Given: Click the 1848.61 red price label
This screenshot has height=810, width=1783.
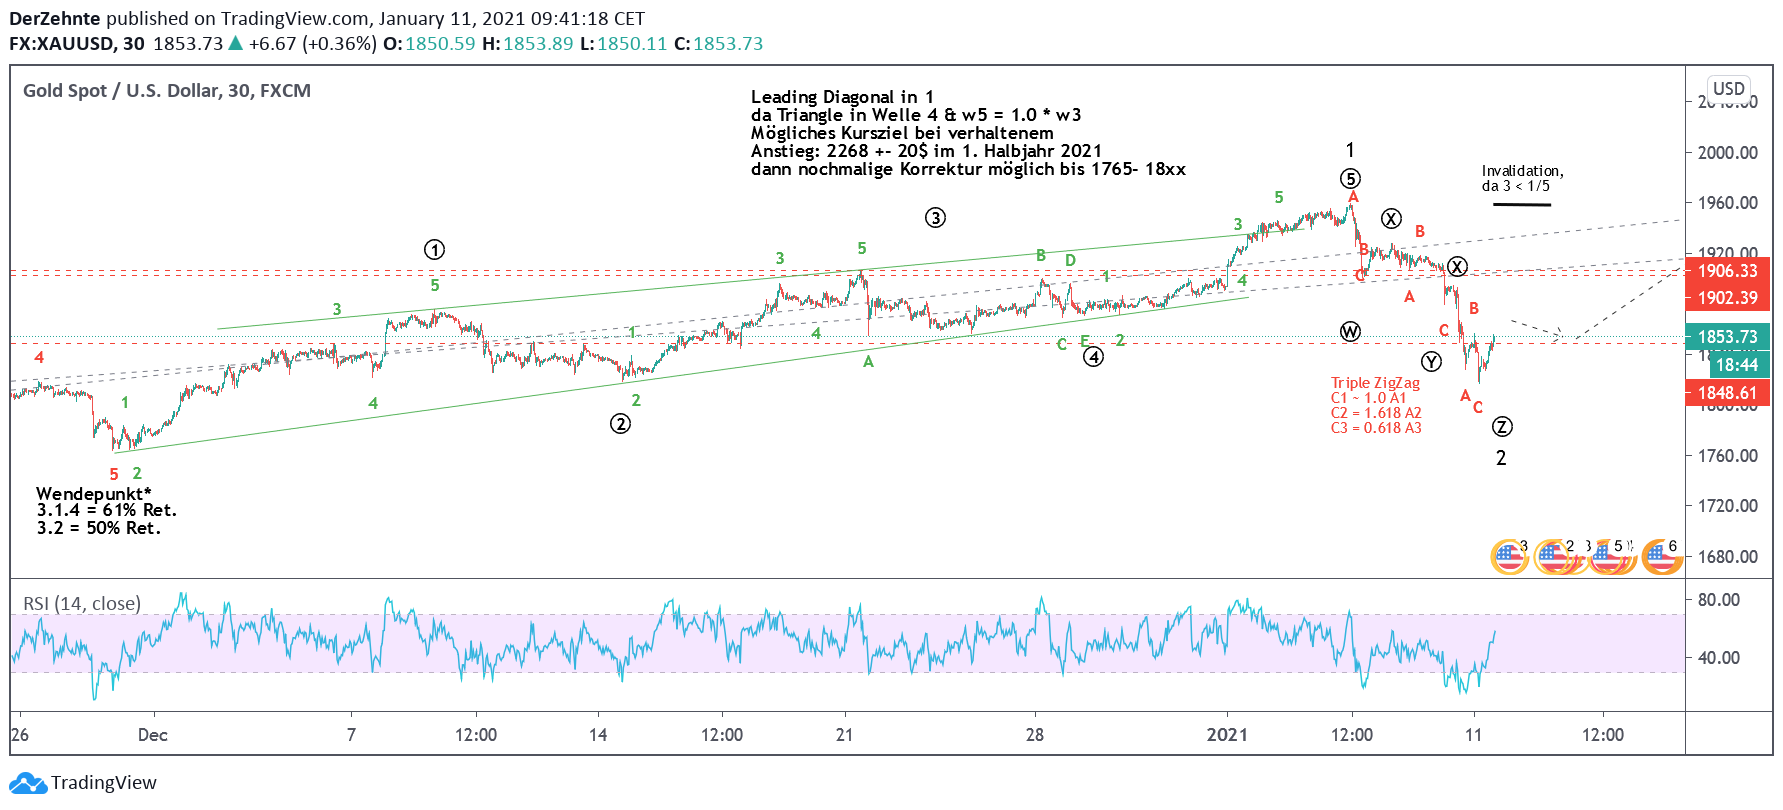Looking at the screenshot, I should click(1728, 393).
